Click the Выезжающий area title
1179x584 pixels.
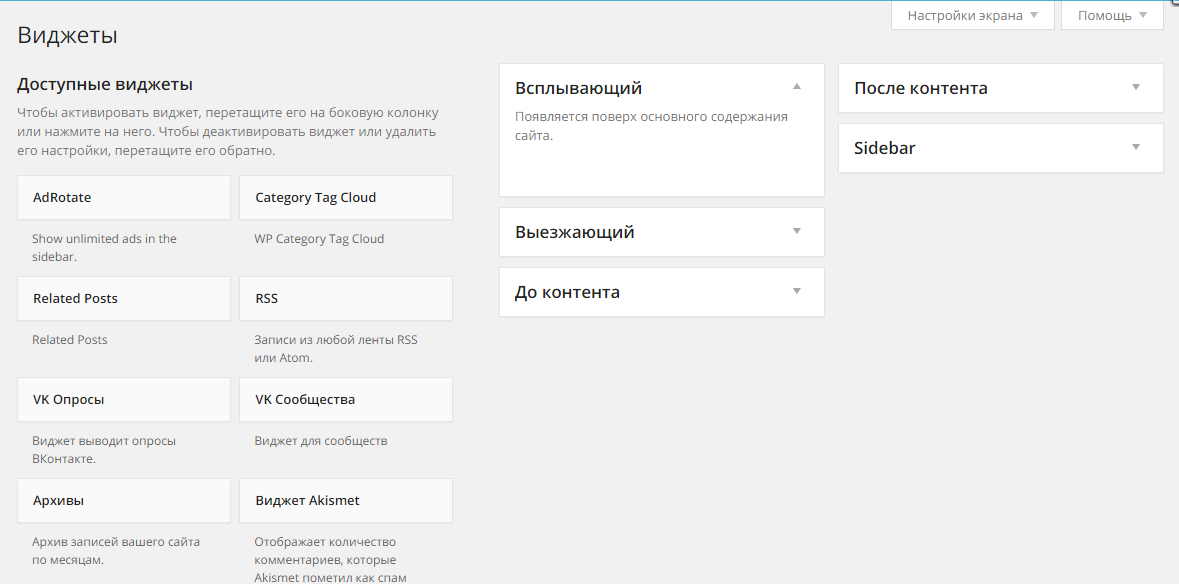click(x=574, y=232)
